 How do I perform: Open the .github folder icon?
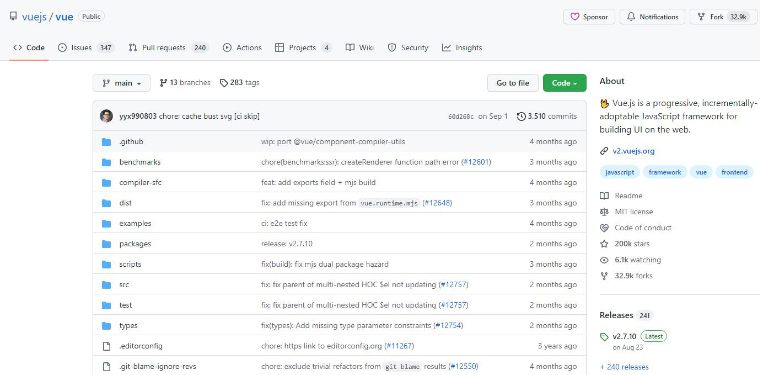tap(107, 142)
